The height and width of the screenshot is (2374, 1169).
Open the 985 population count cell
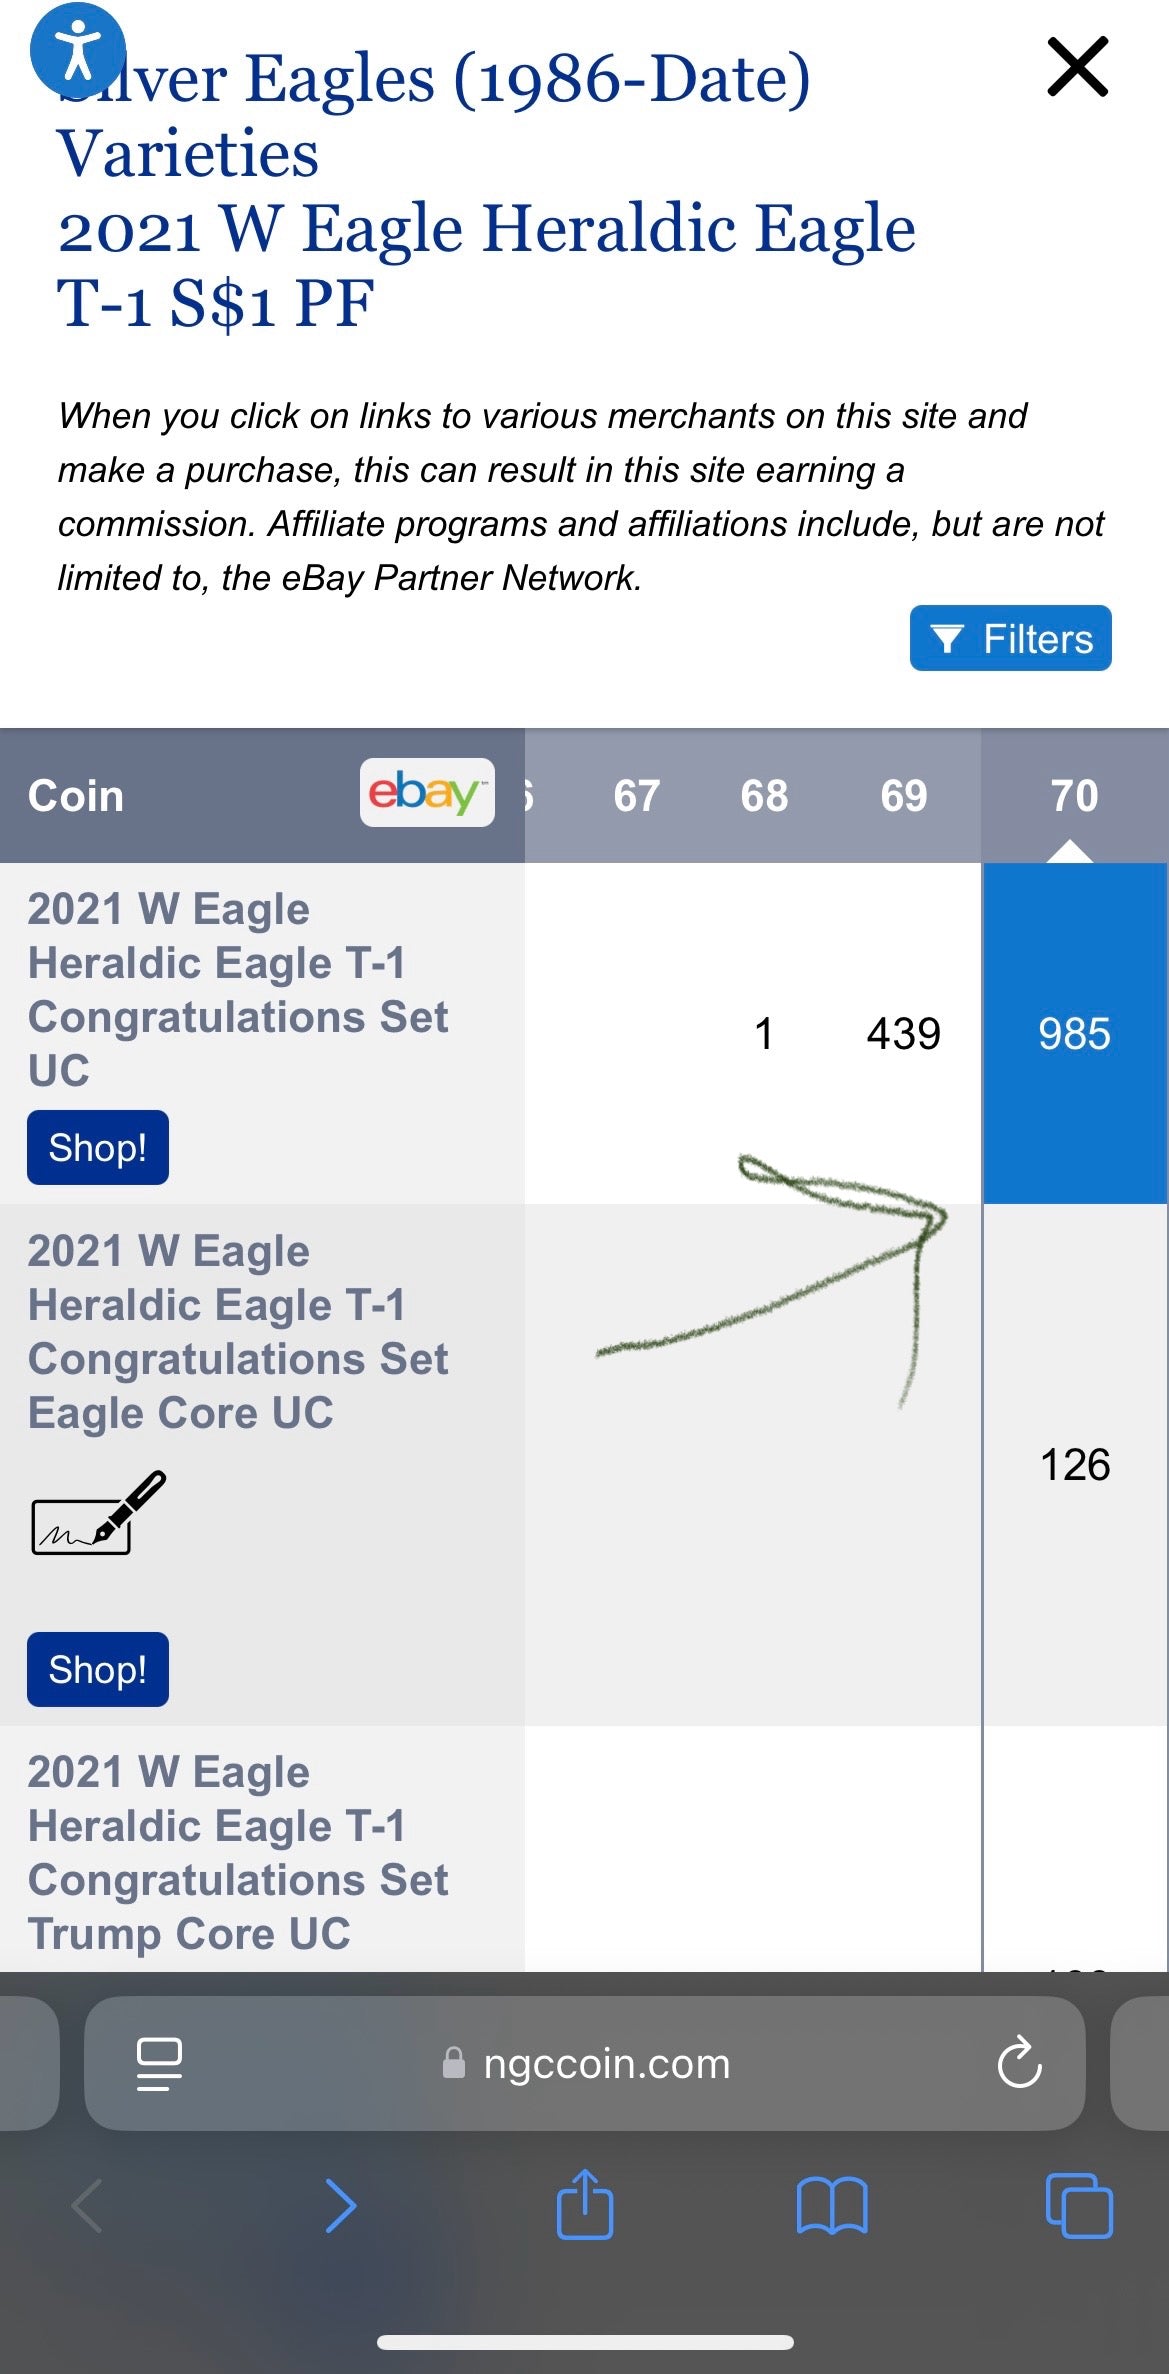[1074, 1034]
